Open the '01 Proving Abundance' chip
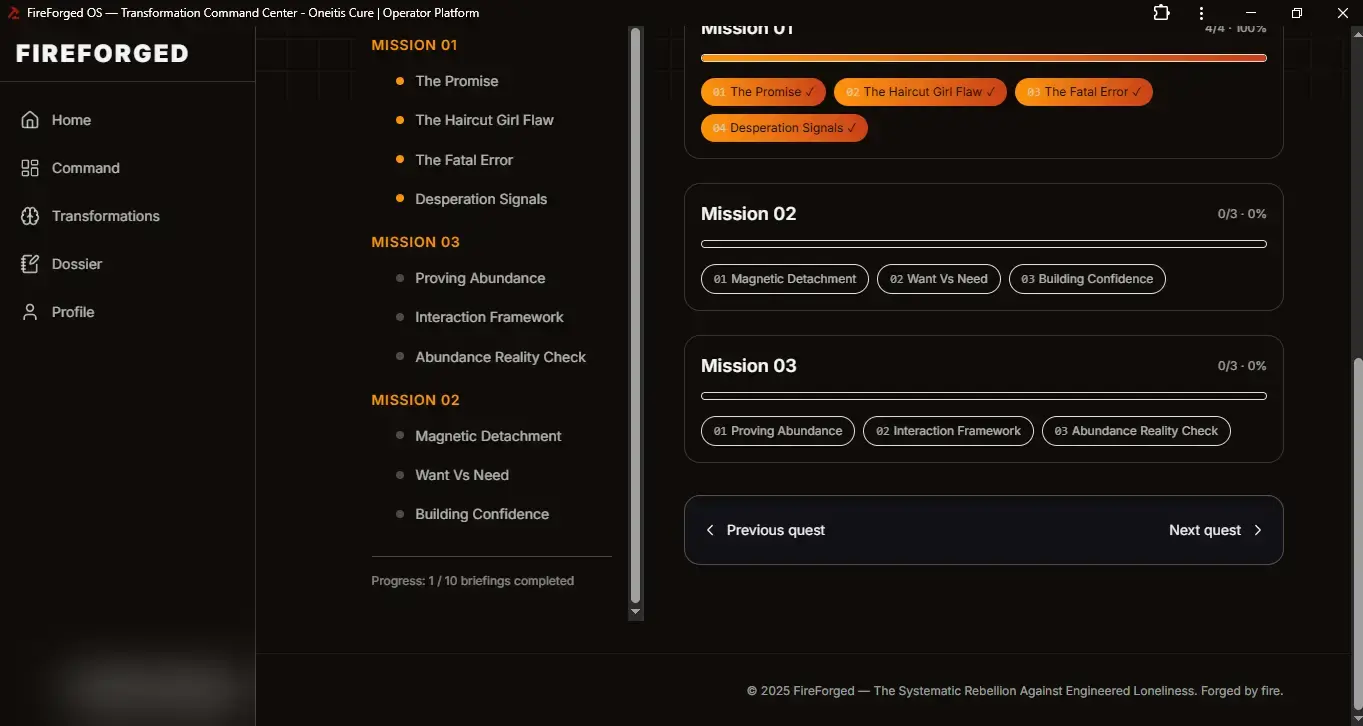The height and width of the screenshot is (726, 1363). tap(777, 431)
